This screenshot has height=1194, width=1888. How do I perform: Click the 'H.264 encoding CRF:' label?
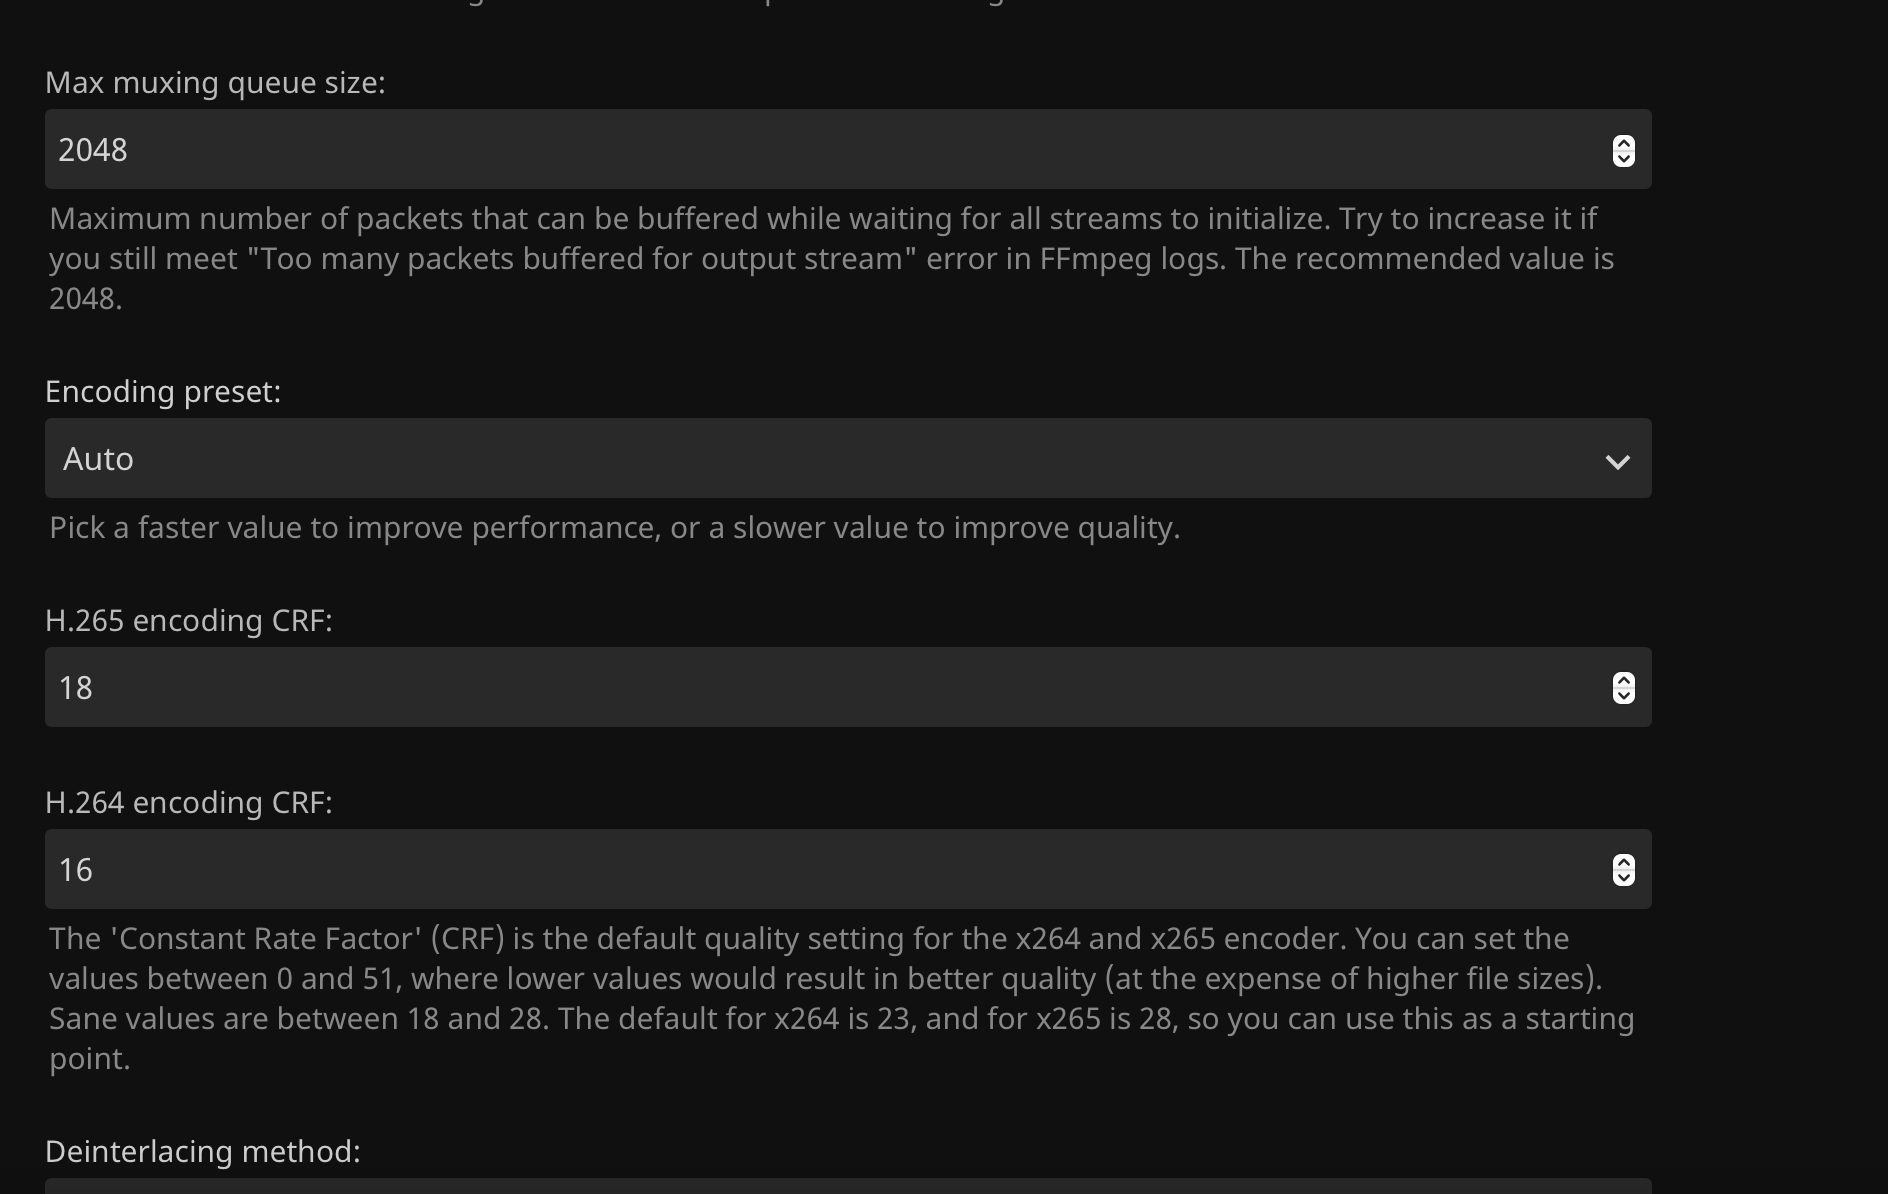[189, 802]
